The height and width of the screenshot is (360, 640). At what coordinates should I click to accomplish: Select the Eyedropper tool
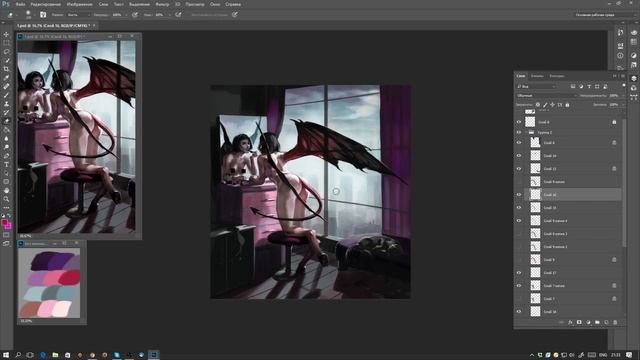[6, 78]
